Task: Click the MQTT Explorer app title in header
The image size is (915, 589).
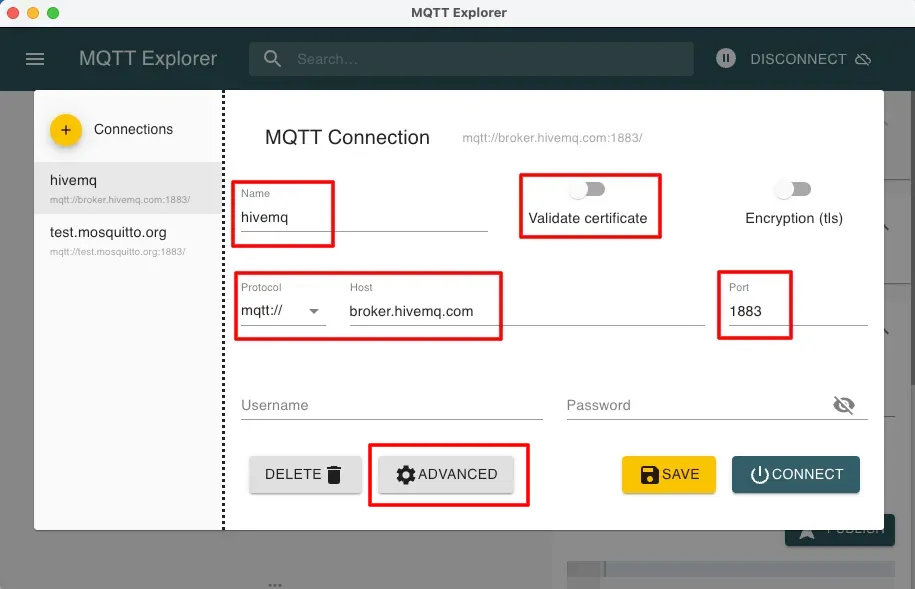Action: [x=148, y=58]
